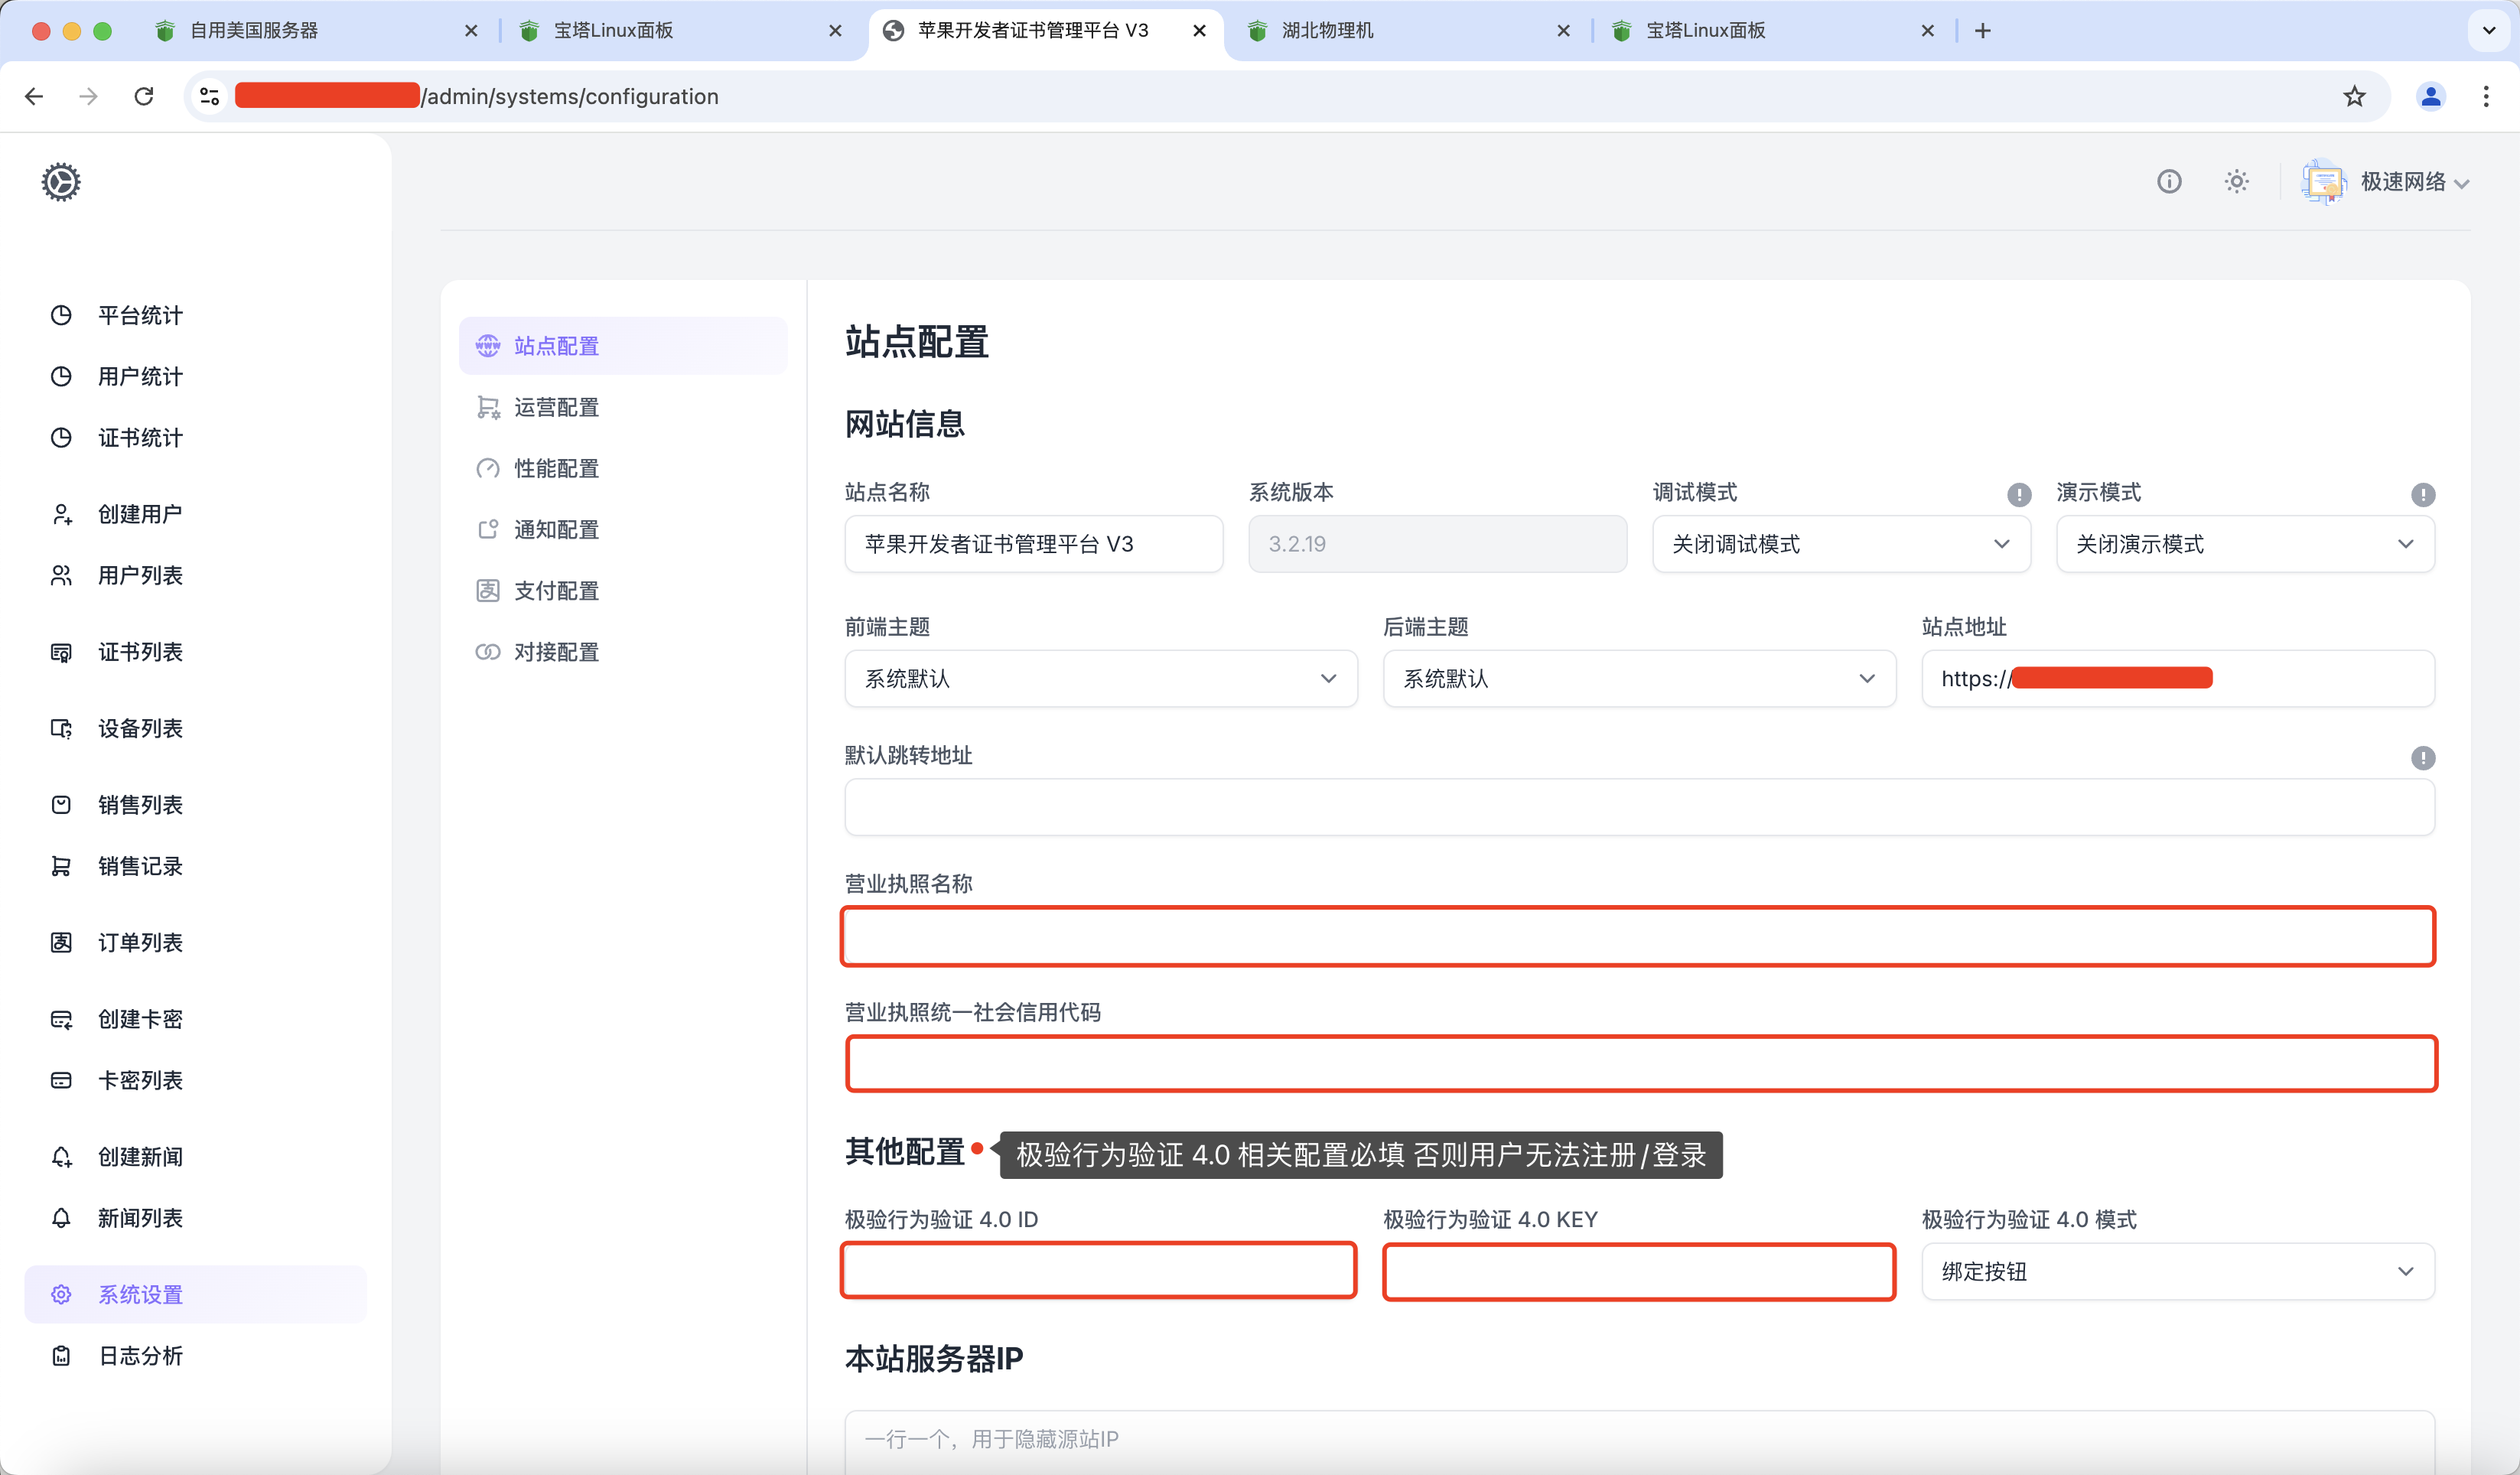Open 卡密列表 card icon
Screen dimensions: 2520x1475
(61, 1080)
